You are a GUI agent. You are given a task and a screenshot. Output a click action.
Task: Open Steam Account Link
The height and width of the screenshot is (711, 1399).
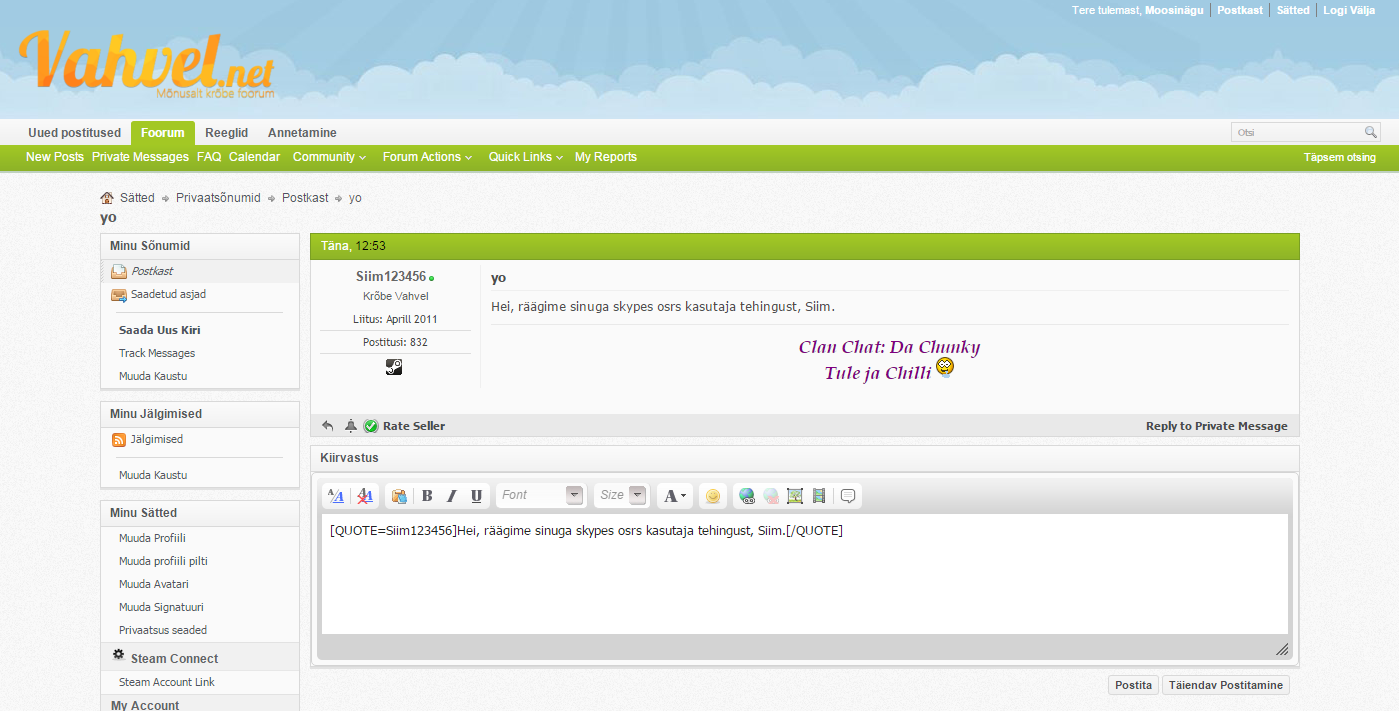167,682
